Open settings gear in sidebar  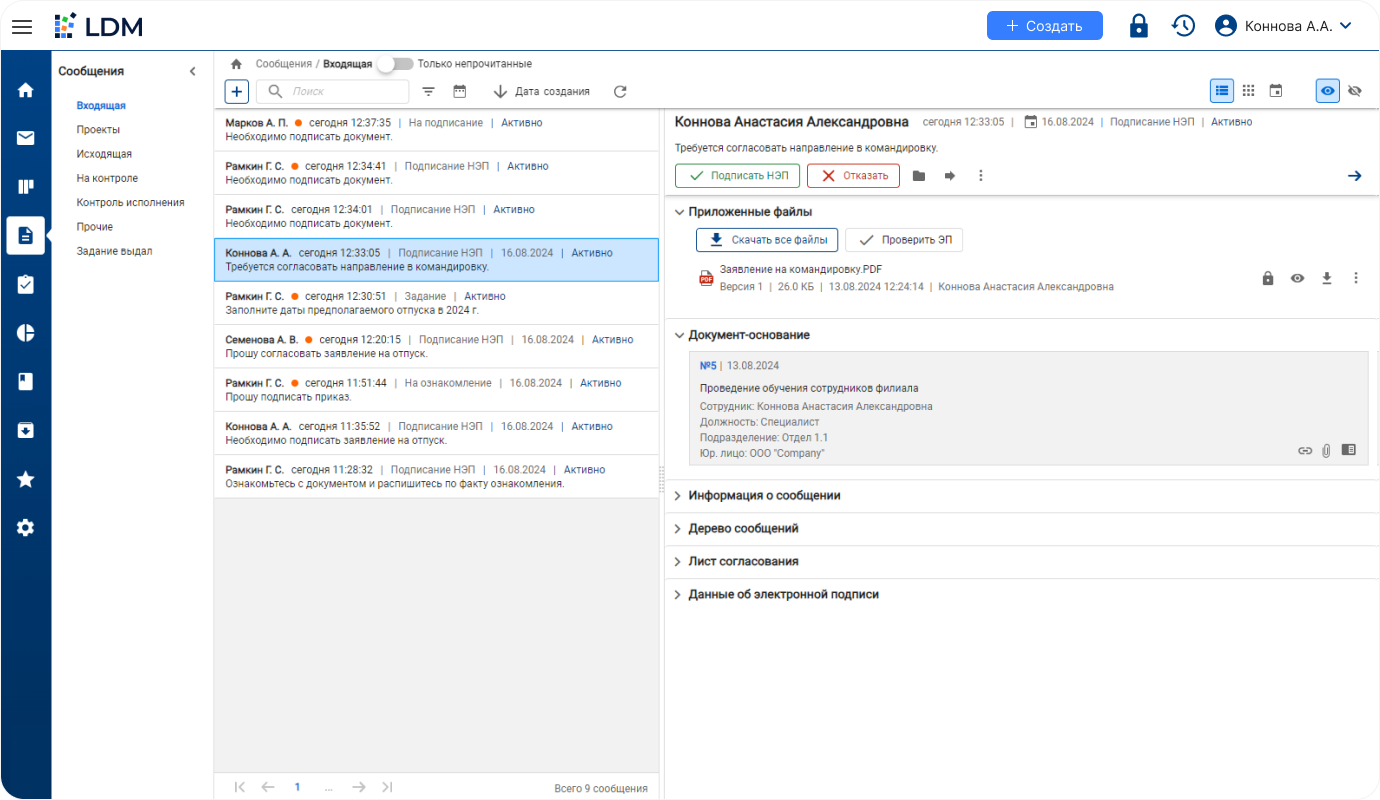point(26,527)
